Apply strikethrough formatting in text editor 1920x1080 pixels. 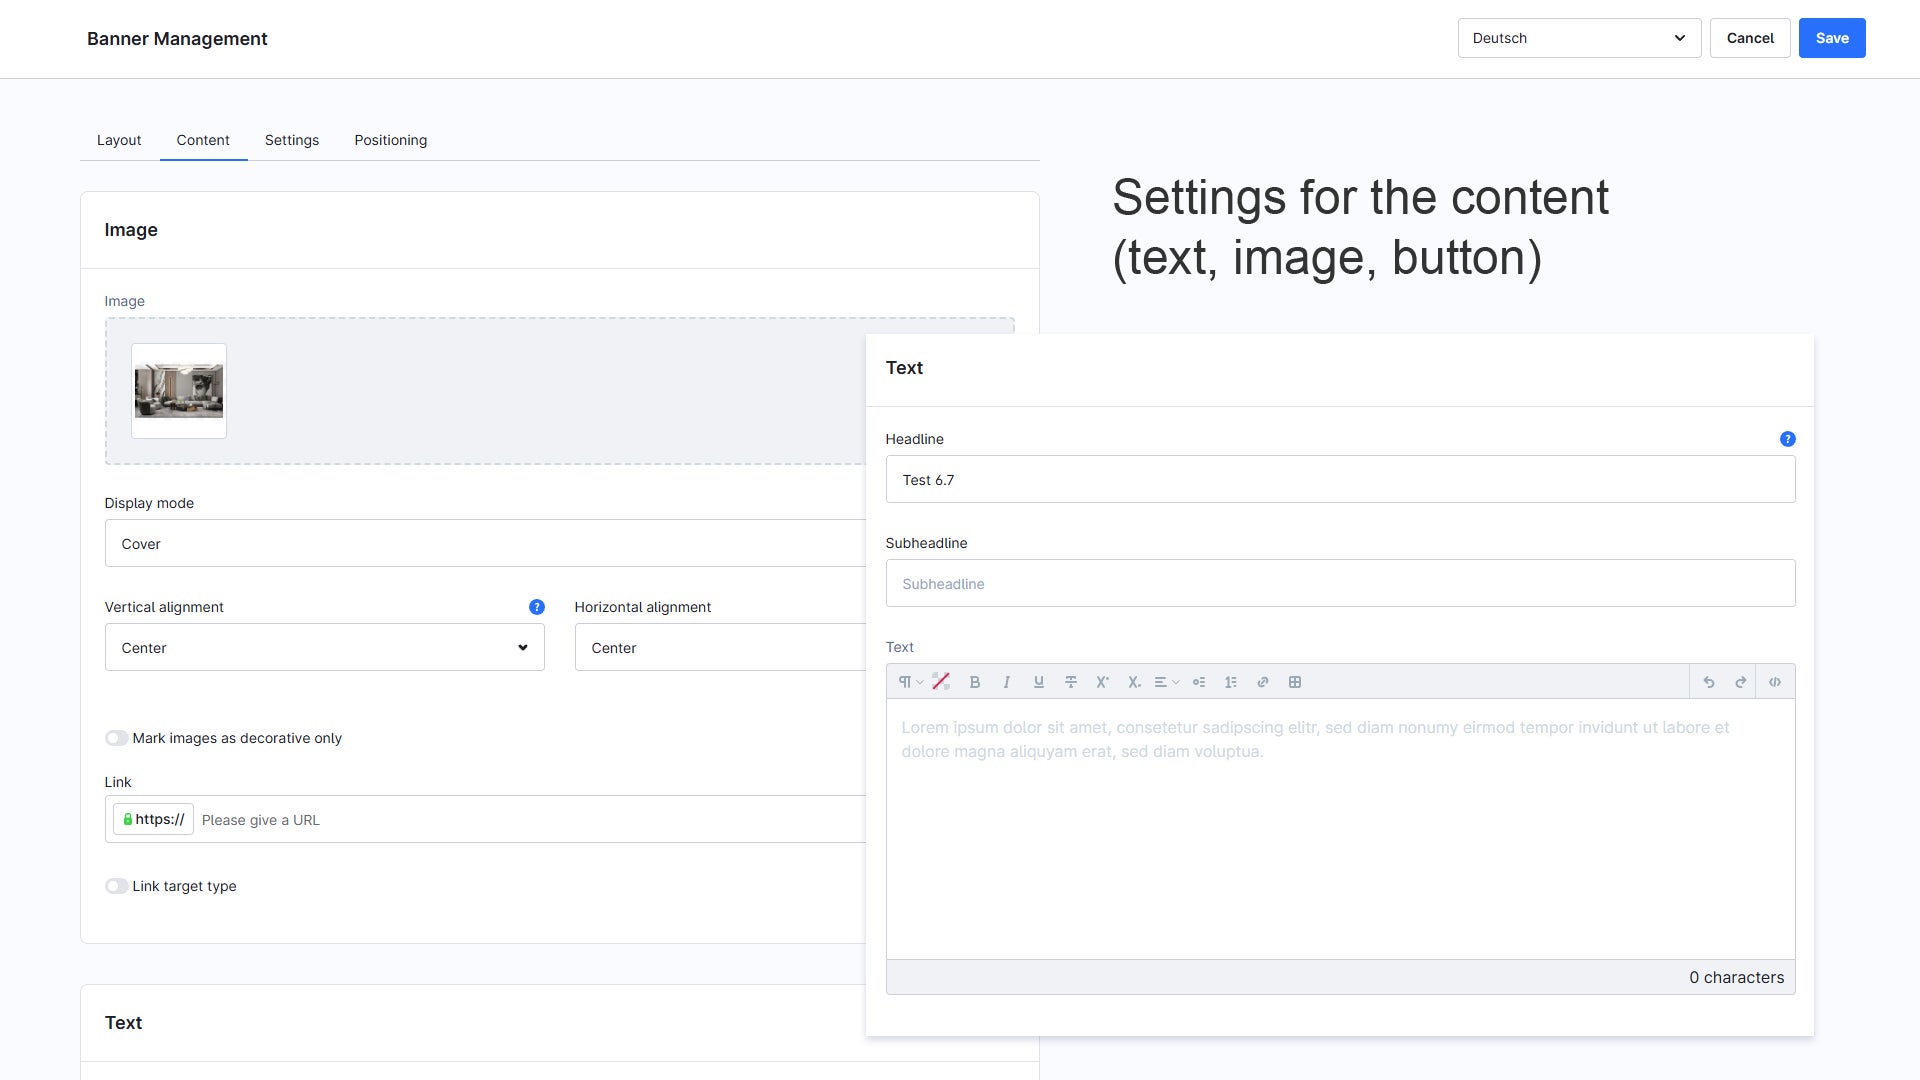point(1071,682)
